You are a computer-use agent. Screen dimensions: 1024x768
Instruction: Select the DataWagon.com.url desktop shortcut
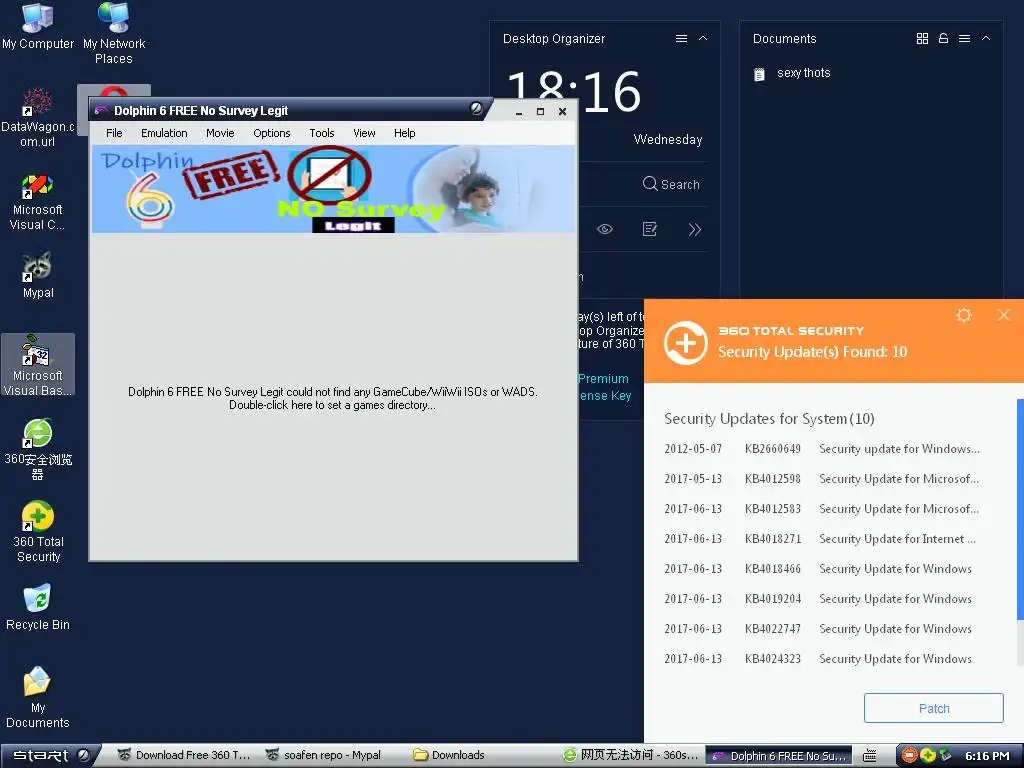(x=37, y=118)
